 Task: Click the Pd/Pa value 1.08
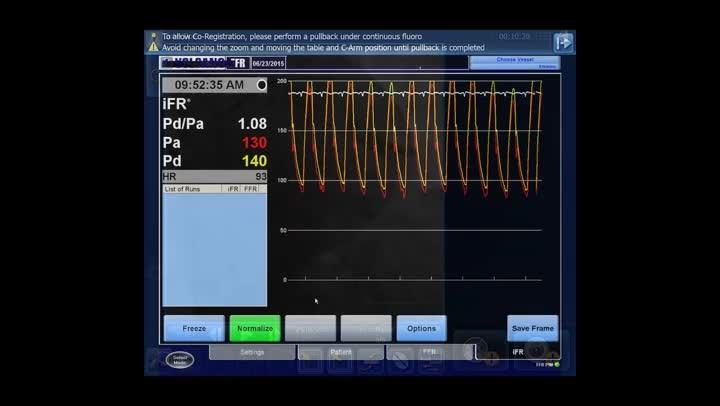click(252, 124)
